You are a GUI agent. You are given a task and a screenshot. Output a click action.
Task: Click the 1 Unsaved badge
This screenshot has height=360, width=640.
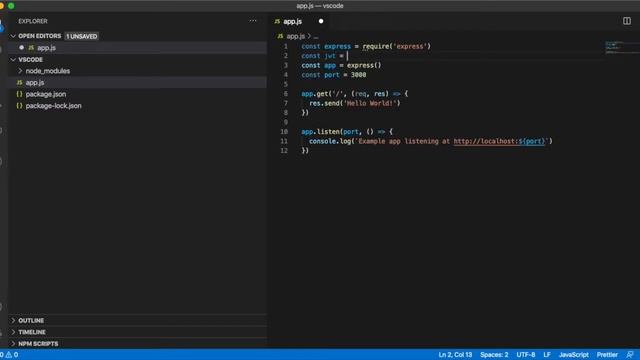click(x=82, y=36)
